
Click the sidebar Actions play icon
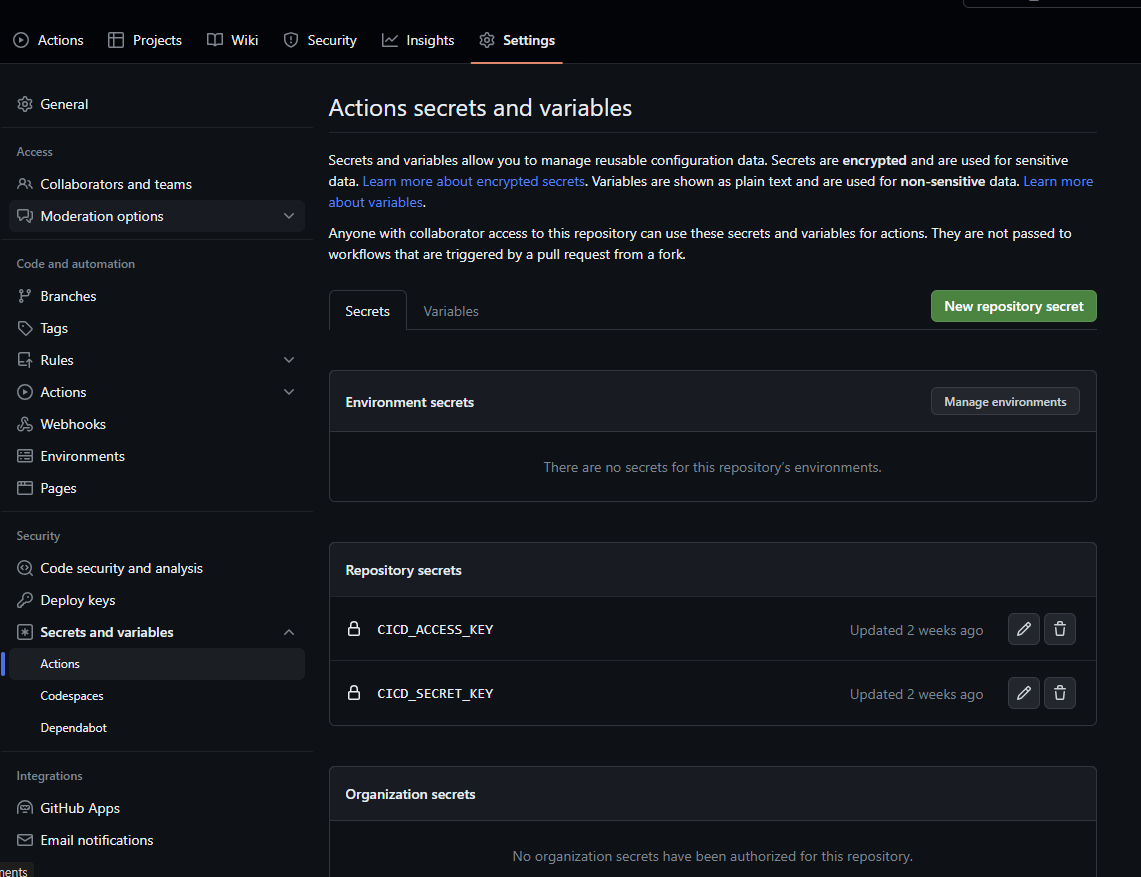(x=25, y=392)
